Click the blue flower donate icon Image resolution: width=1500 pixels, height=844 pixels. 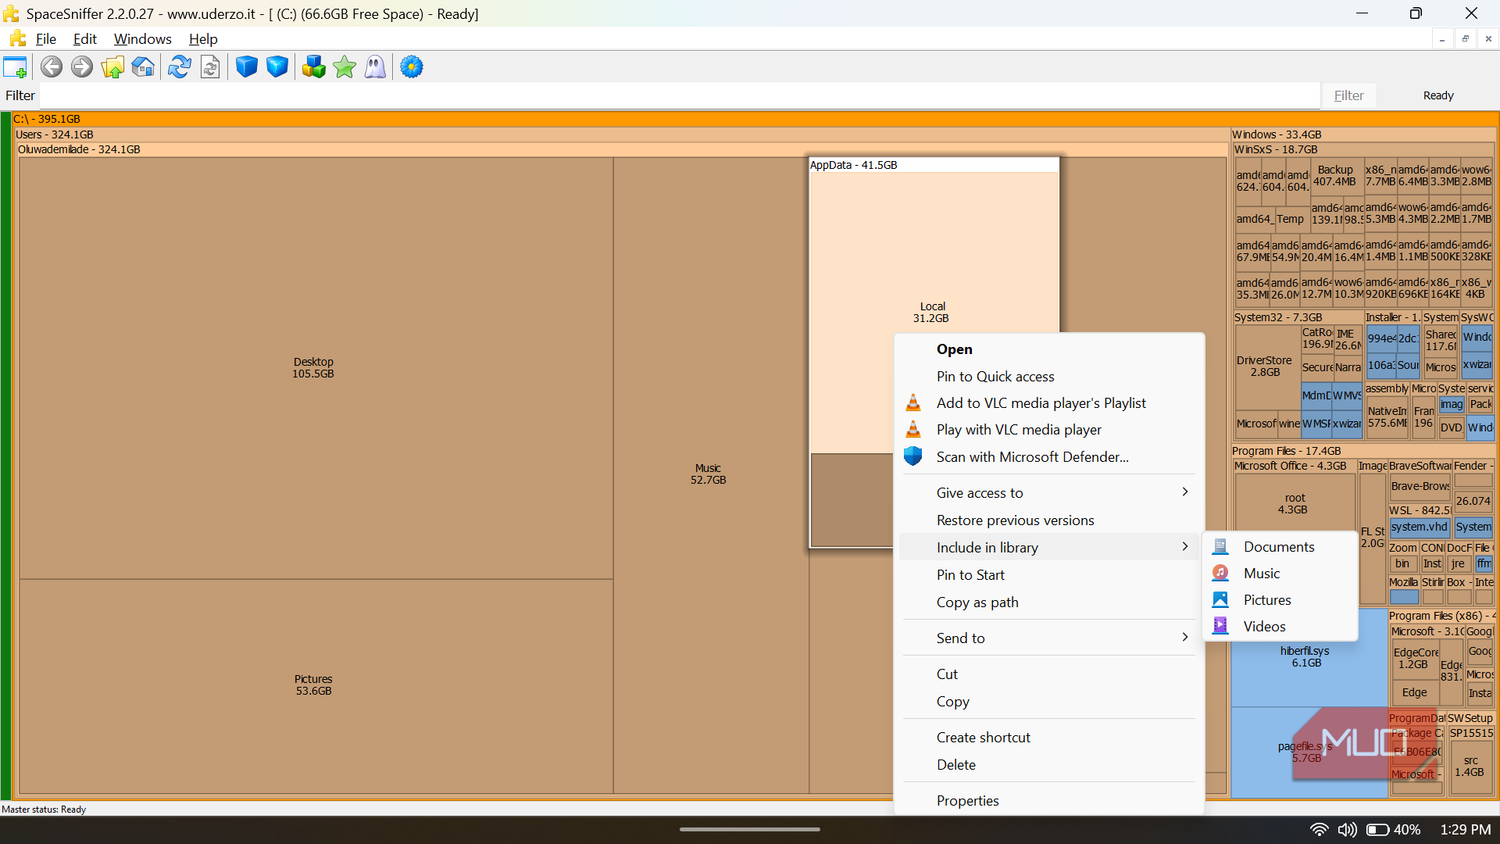coord(411,67)
